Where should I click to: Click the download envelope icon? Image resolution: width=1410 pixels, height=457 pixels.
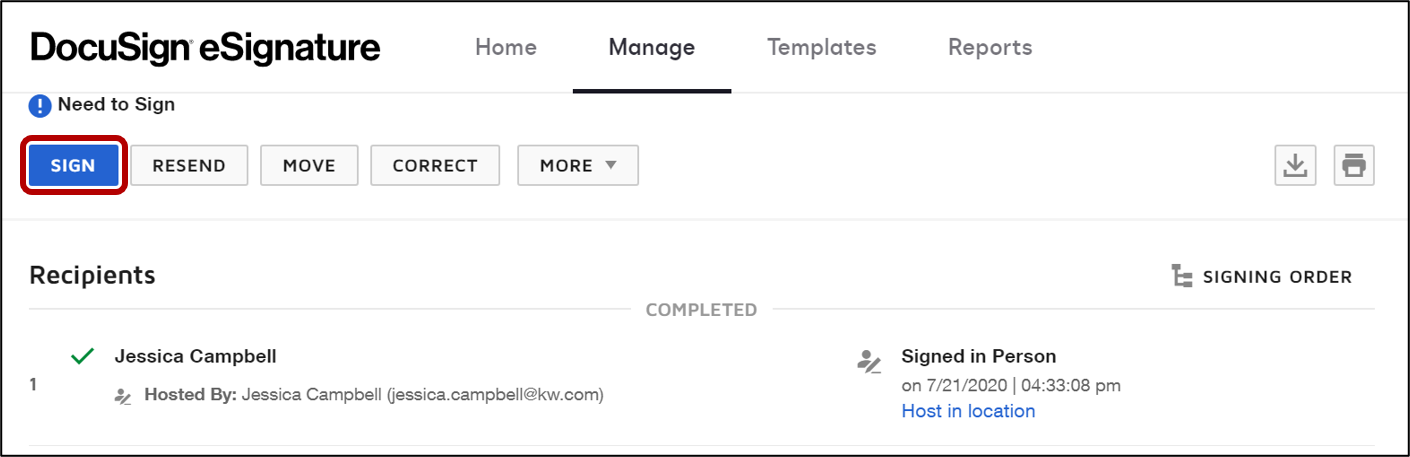(1295, 165)
